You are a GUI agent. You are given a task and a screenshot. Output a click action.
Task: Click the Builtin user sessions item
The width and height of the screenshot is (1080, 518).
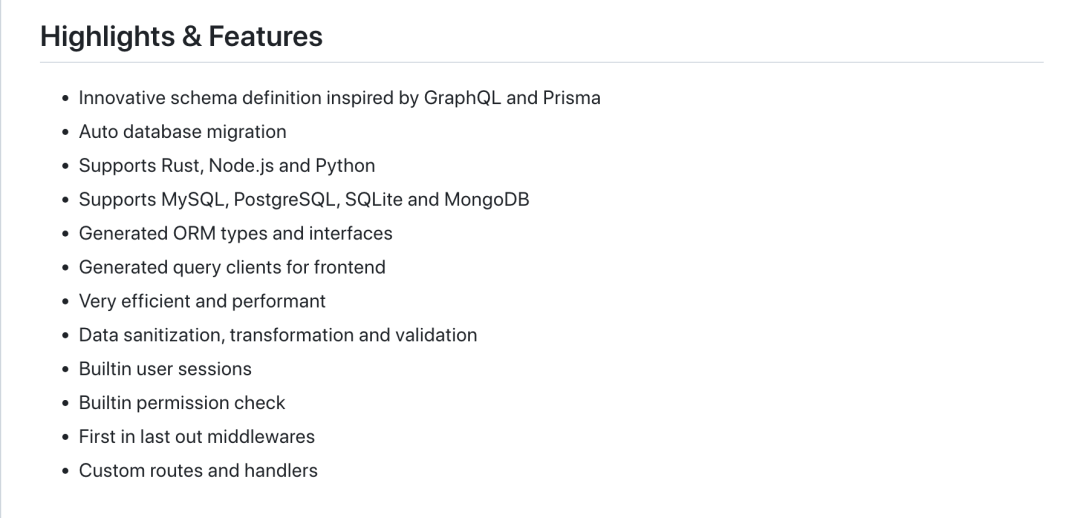point(165,369)
